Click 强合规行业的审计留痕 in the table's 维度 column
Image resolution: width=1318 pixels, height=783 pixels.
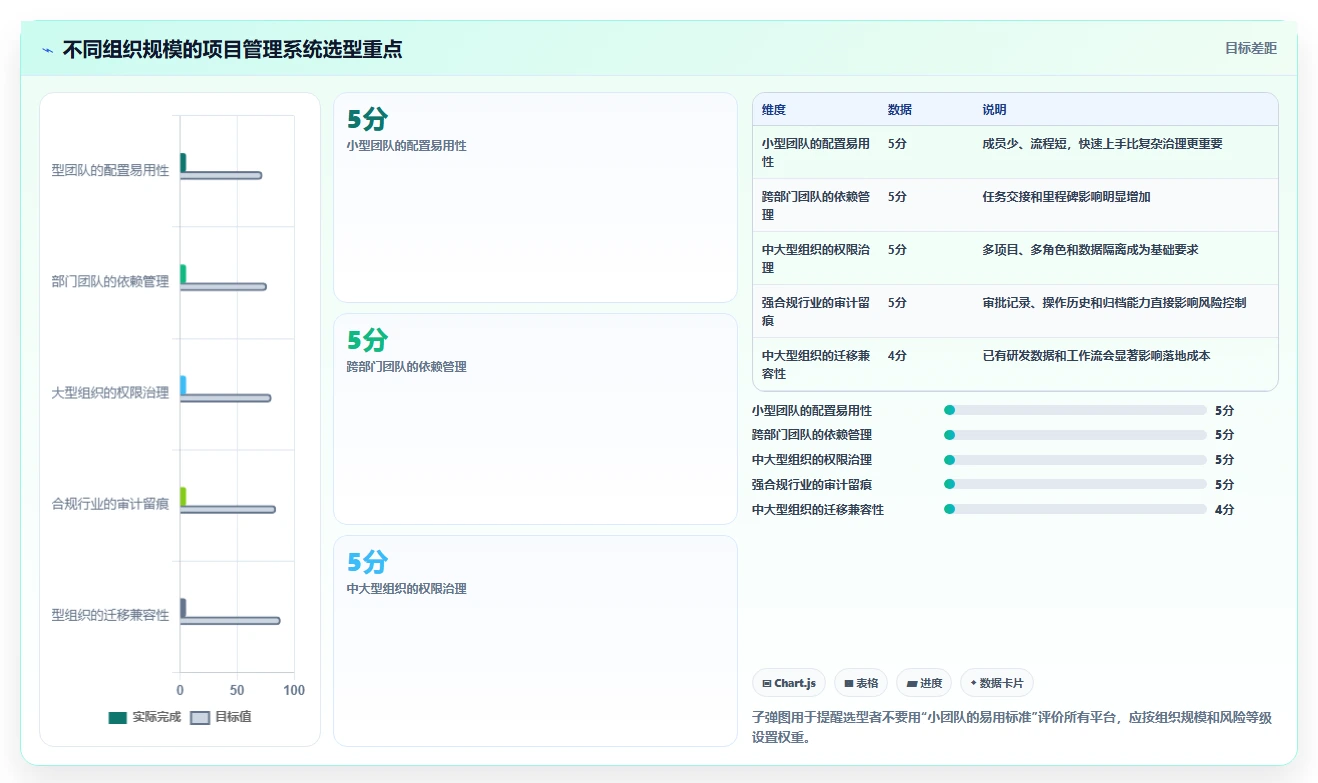815,312
